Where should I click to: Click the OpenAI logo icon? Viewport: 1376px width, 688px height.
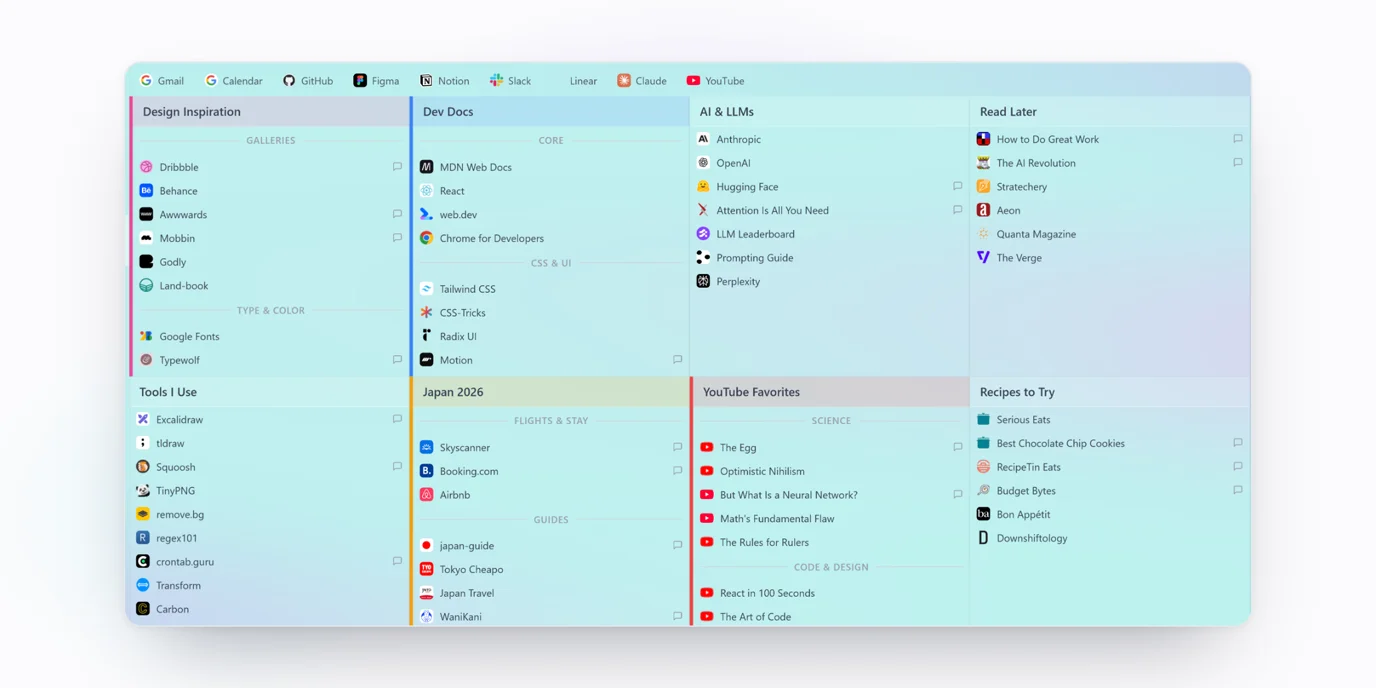click(703, 163)
